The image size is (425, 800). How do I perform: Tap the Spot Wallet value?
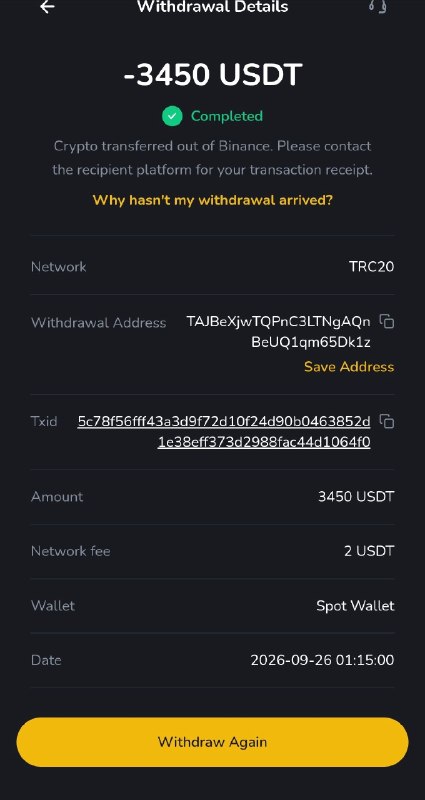(x=355, y=606)
